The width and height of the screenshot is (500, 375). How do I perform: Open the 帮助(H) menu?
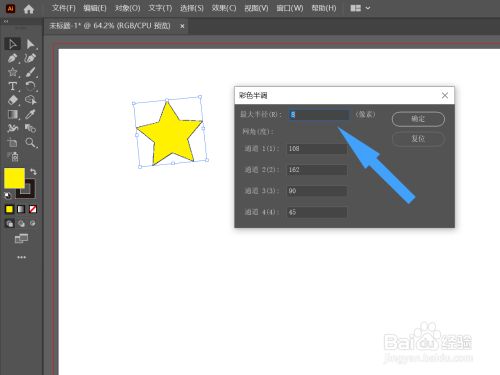(324, 8)
